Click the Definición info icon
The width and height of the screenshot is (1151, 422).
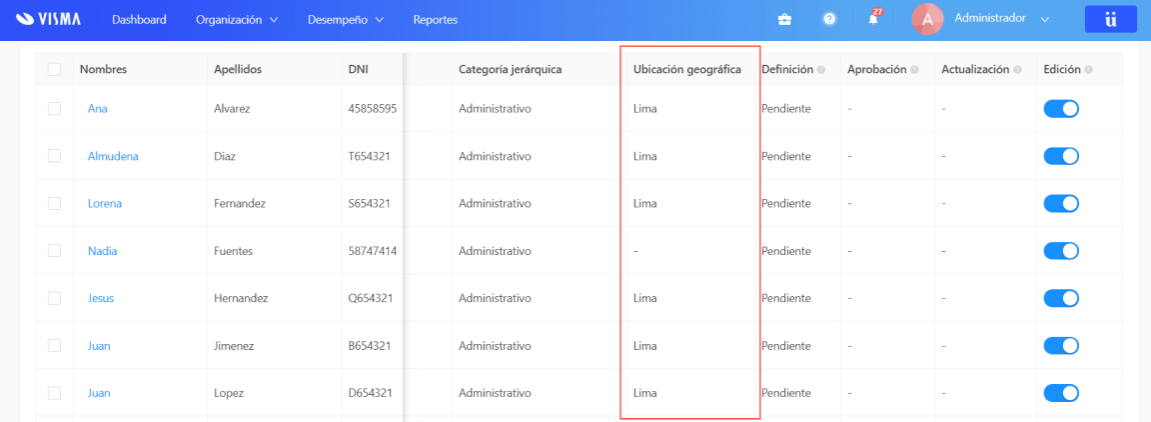tap(821, 70)
